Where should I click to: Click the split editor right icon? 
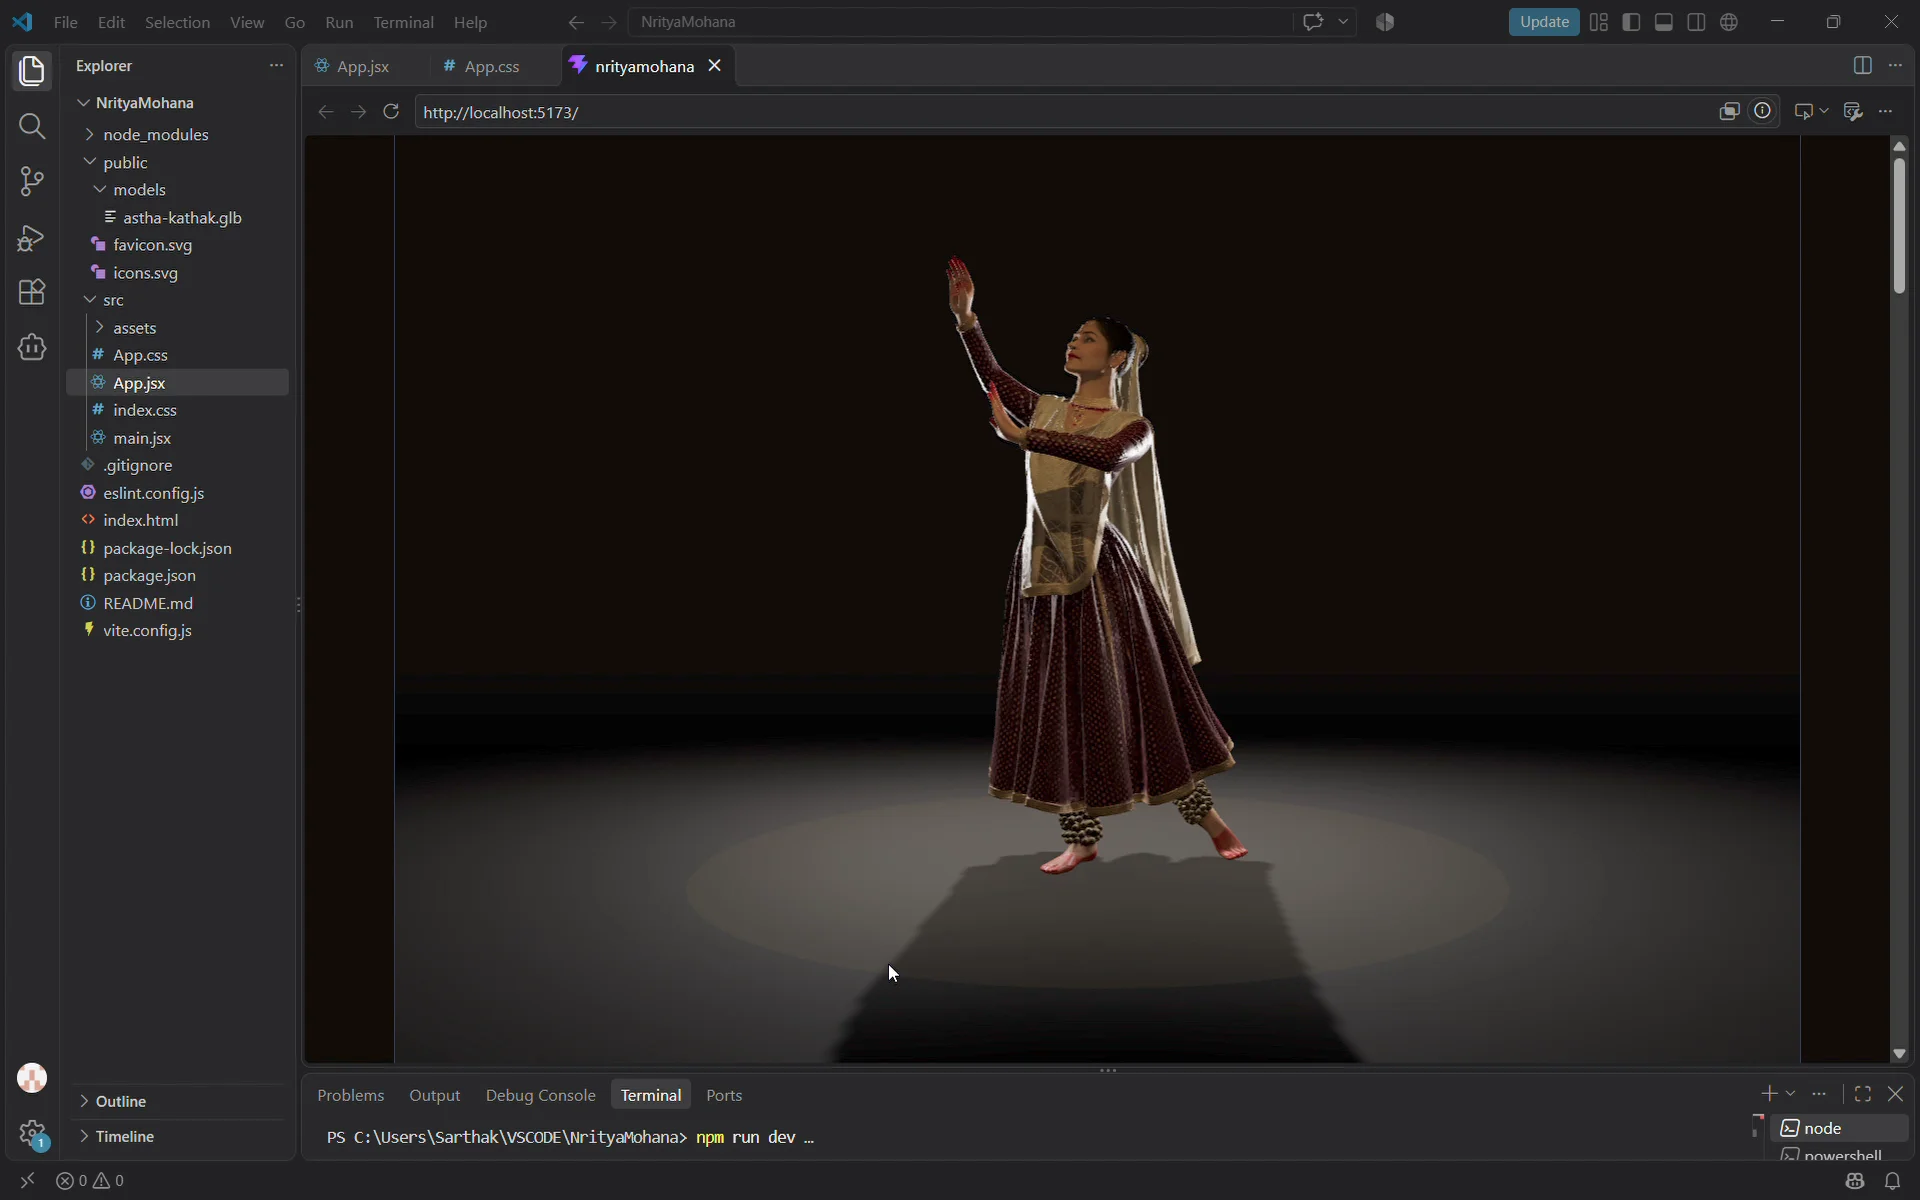click(1862, 65)
